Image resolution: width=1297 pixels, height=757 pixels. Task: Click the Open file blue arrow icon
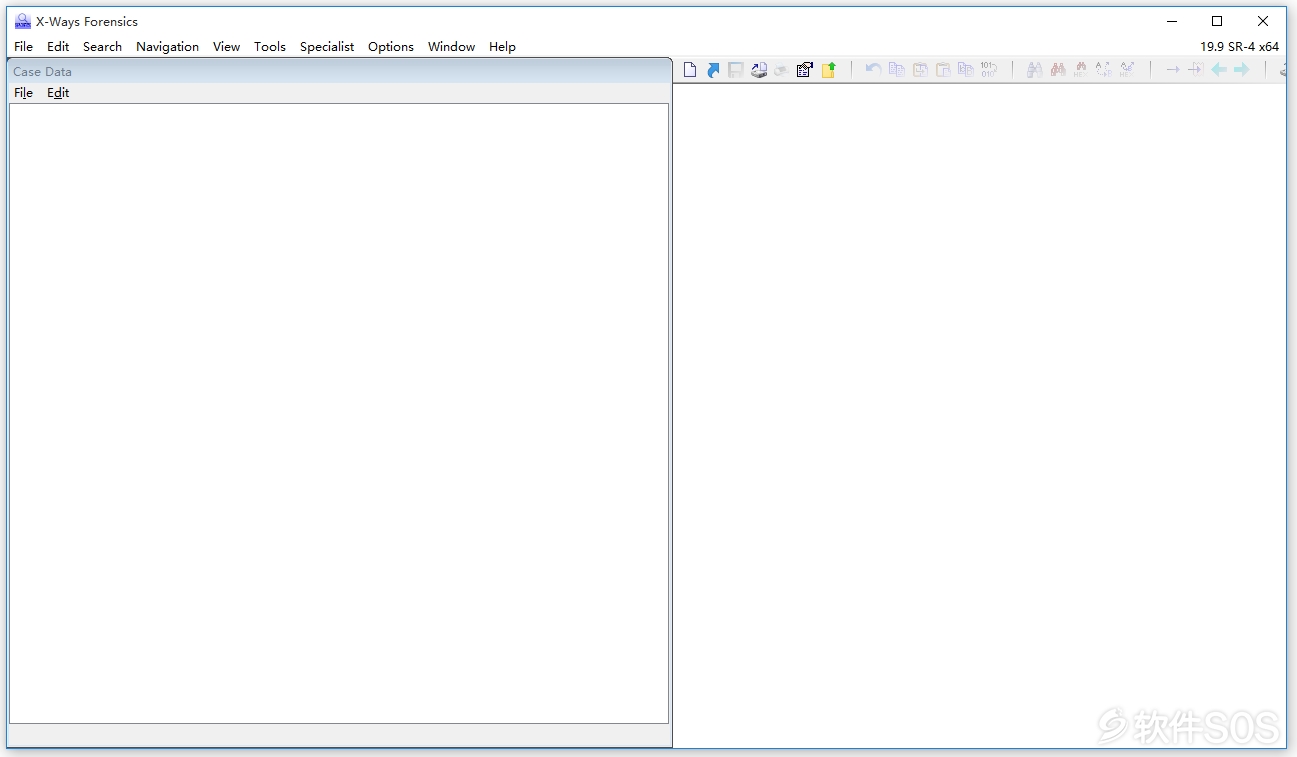[x=713, y=70]
